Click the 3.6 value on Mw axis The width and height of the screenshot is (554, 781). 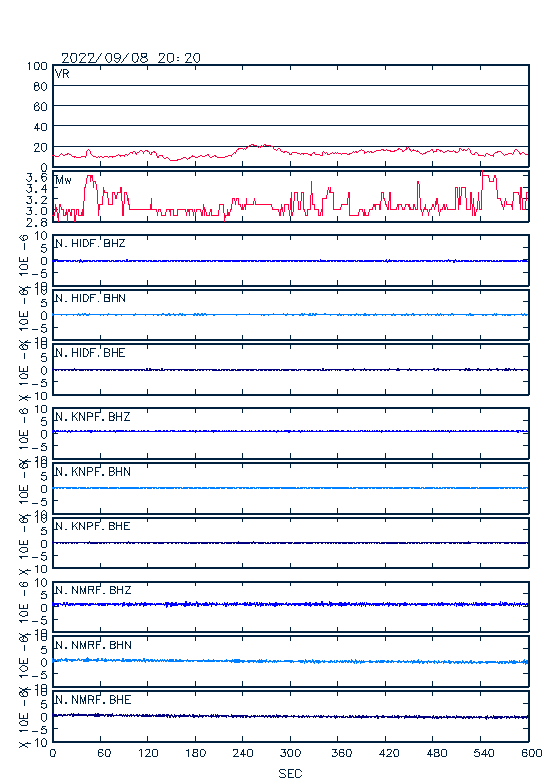[36, 177]
